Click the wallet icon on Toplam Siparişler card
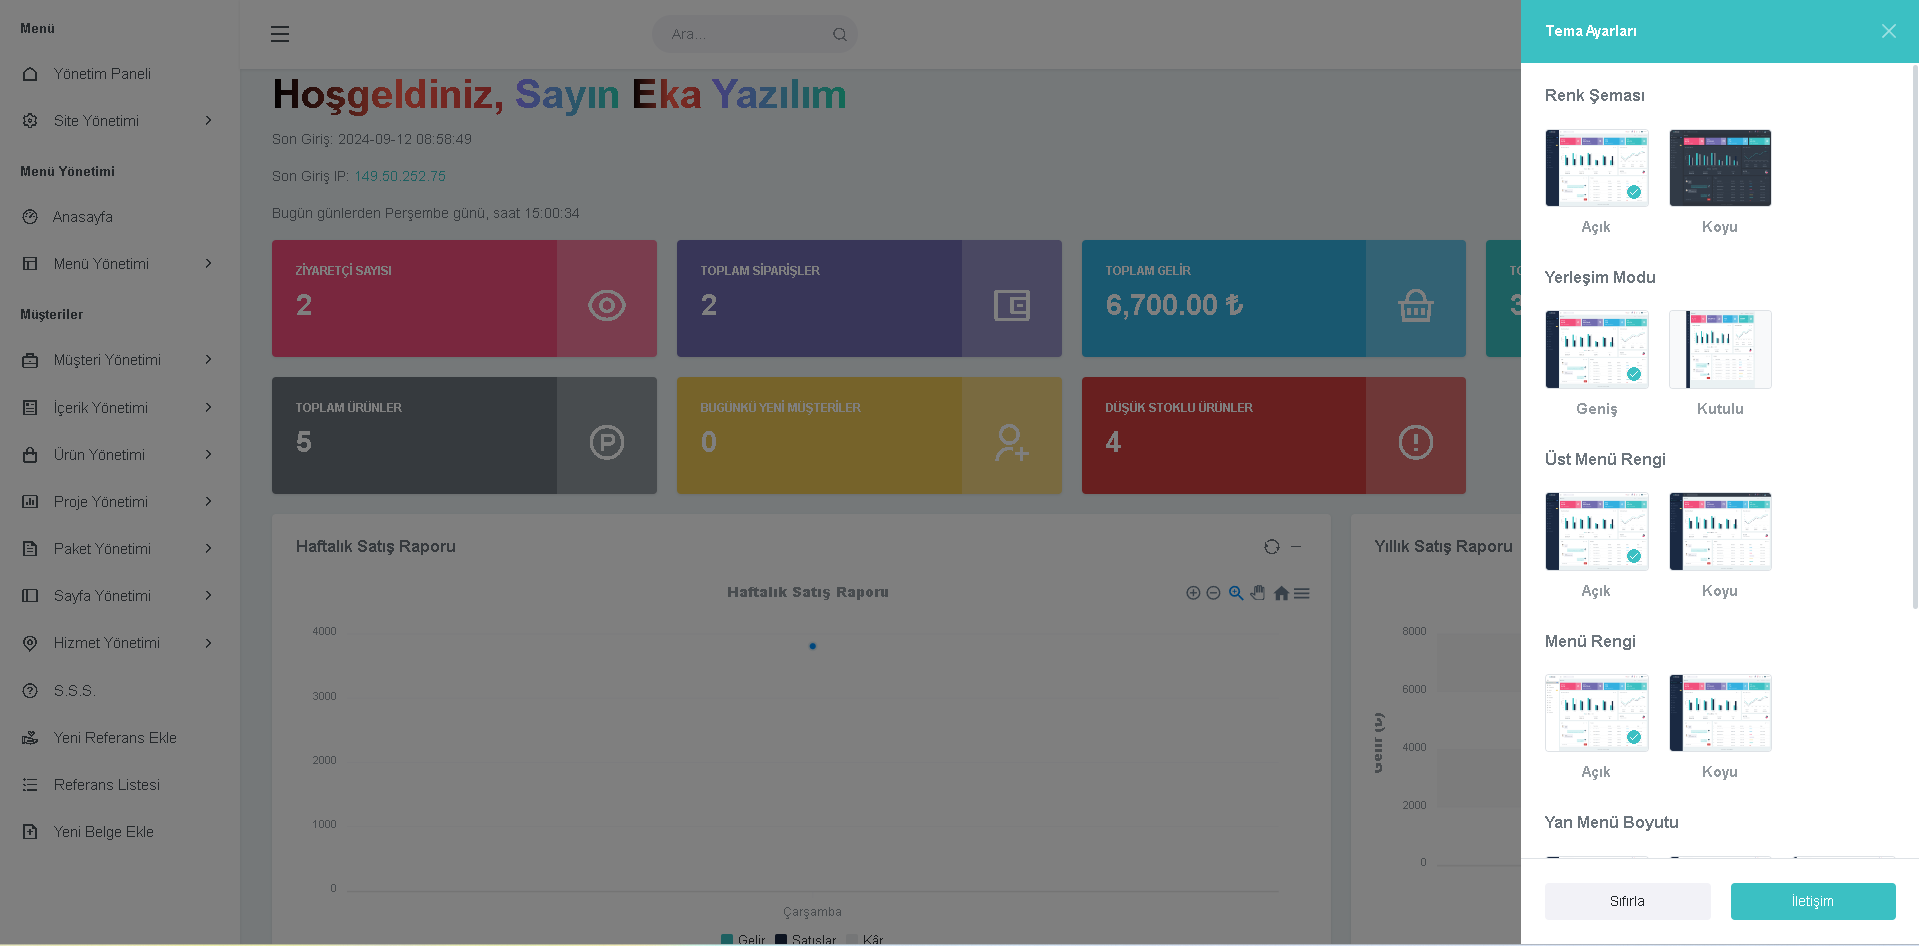 (x=1012, y=305)
